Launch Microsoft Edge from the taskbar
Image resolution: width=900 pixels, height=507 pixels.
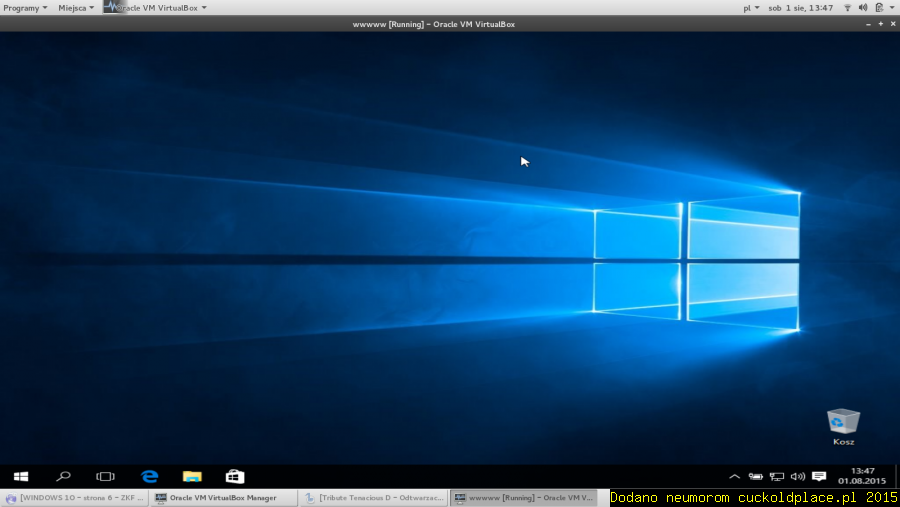pos(149,477)
